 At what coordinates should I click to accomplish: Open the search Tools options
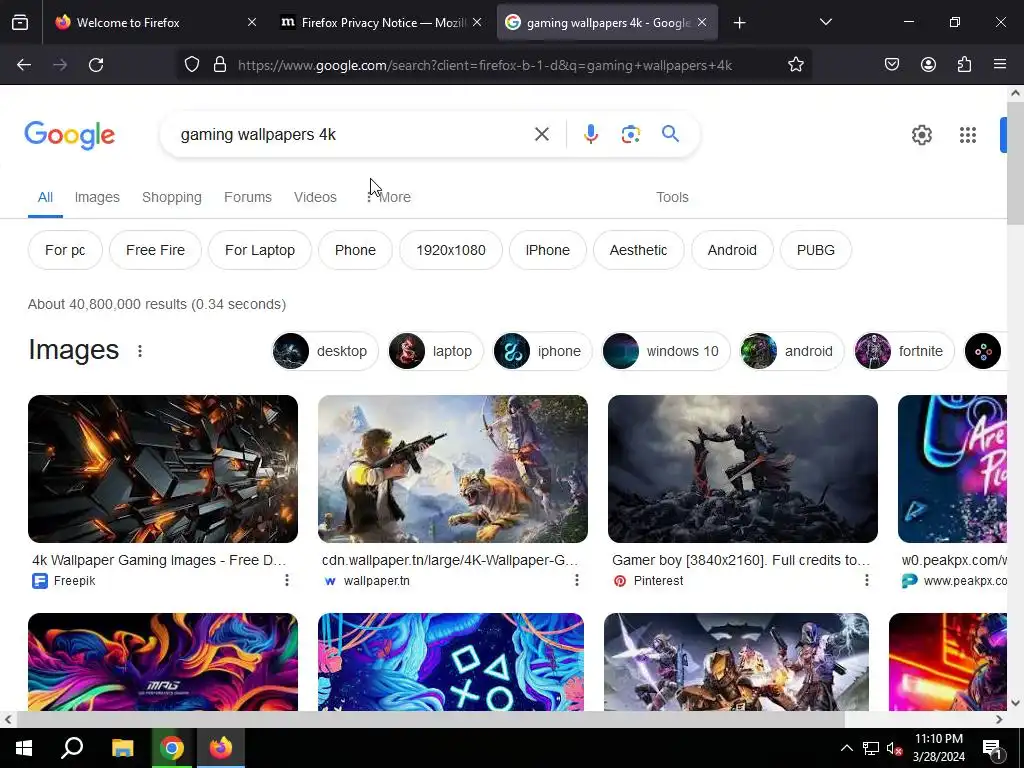click(672, 197)
